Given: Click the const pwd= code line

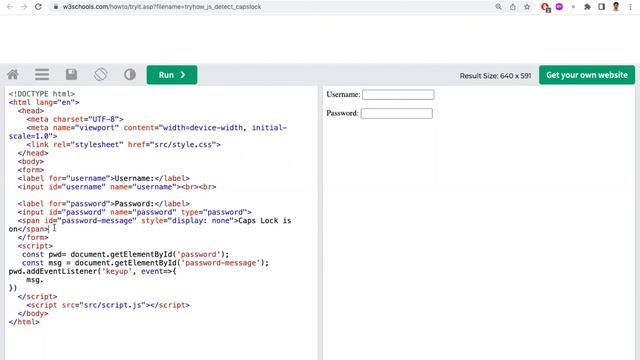Looking at the screenshot, I should click(126, 254).
